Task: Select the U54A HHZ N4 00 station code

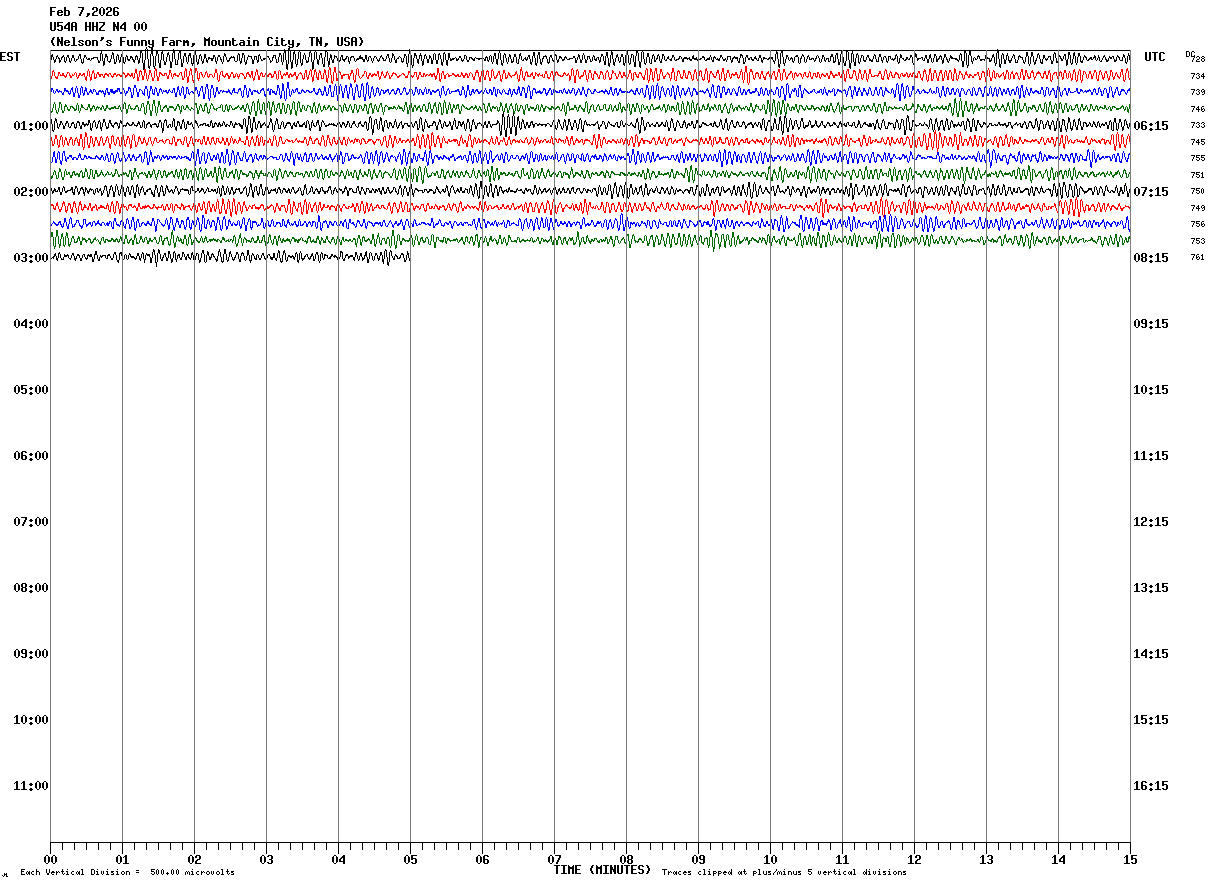Action: 98,27
